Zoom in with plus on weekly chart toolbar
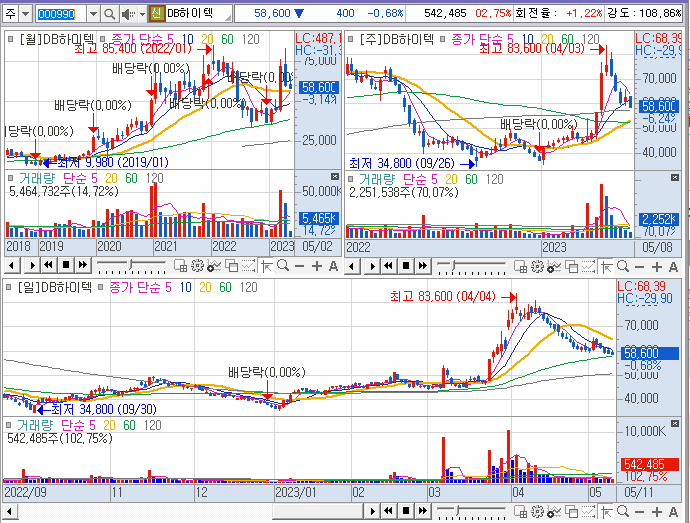The width and height of the screenshot is (690, 523). tap(657, 267)
